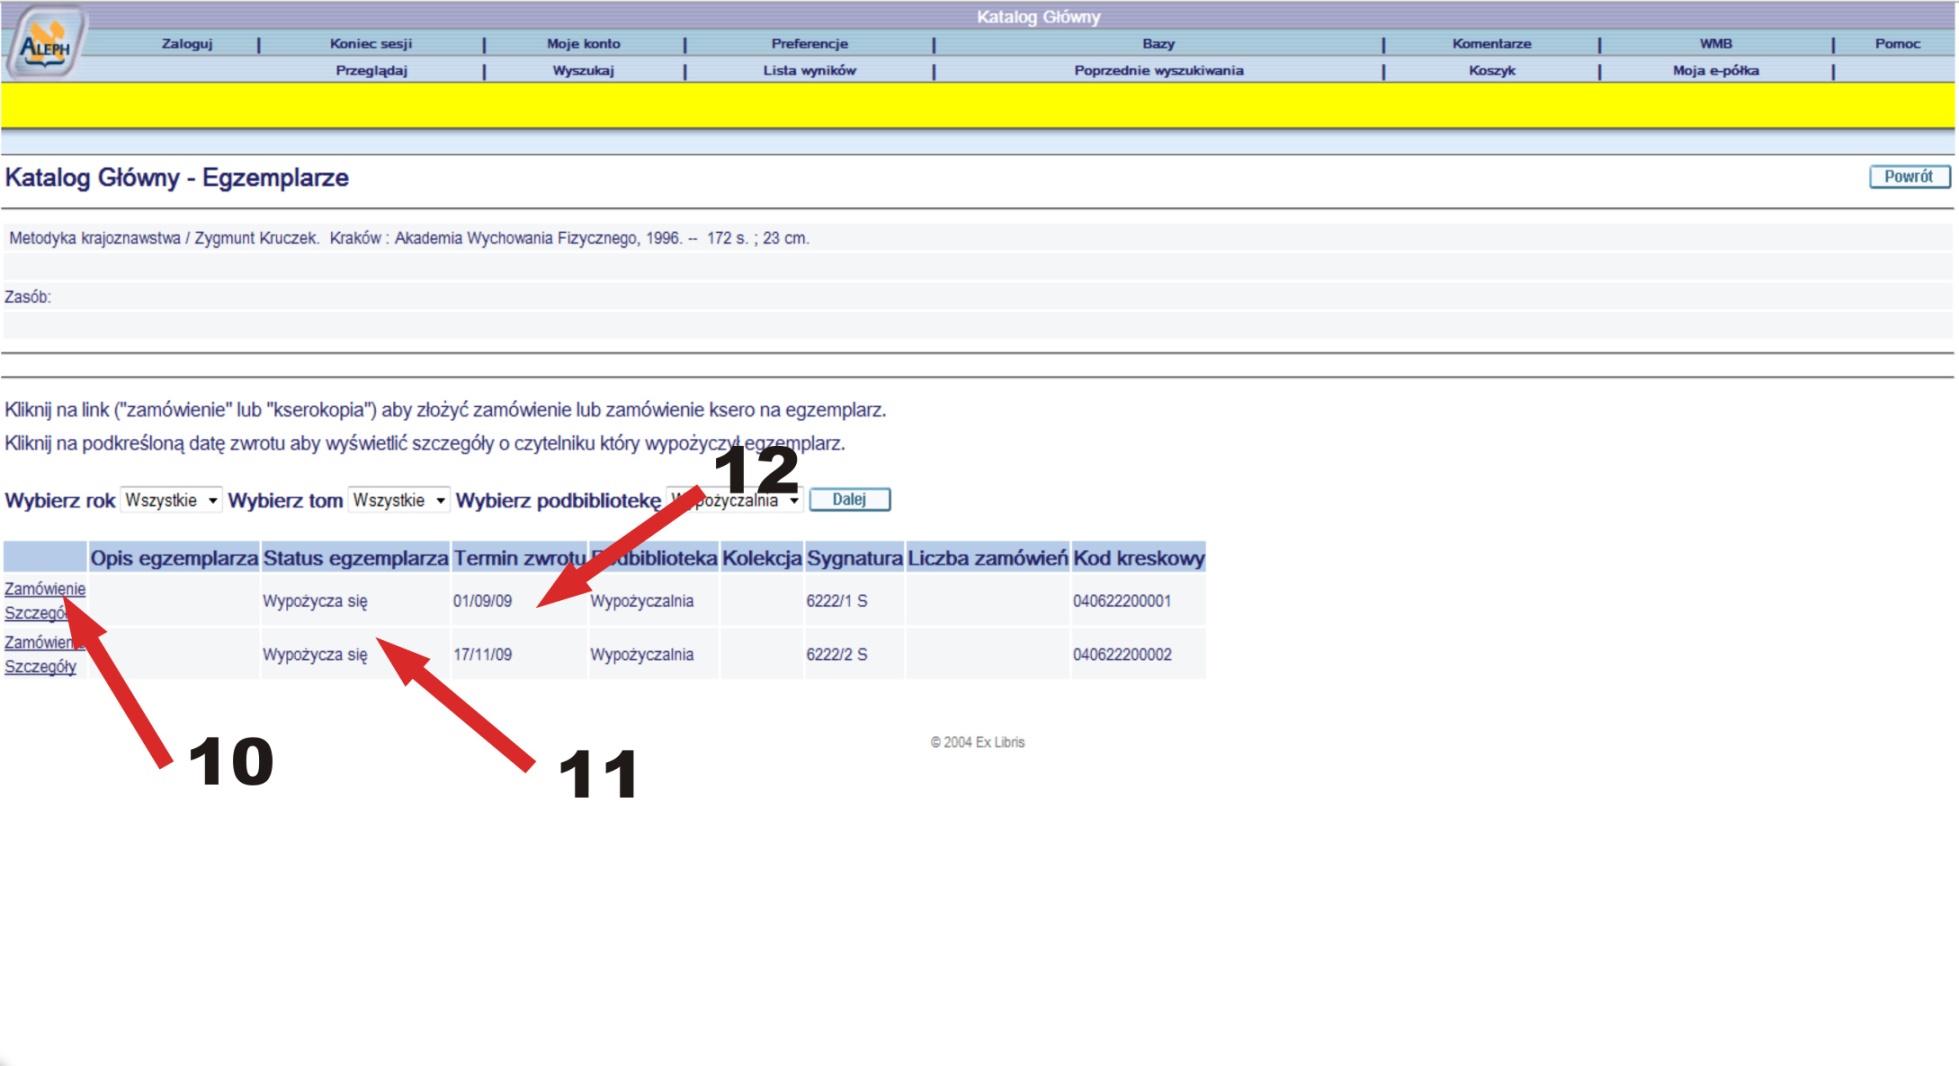This screenshot has height=1066, width=1959.
Task: Click the Opis egzemplarza column header
Action: [174, 557]
